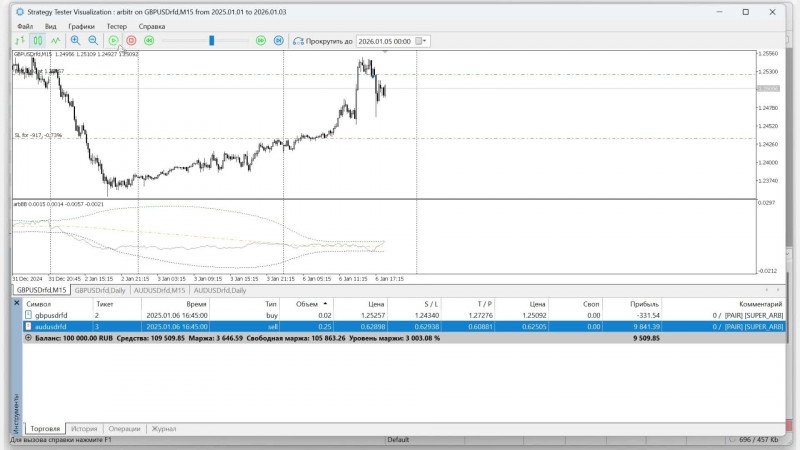Sort by Комментарий column header
Image resolution: width=800 pixels, height=450 pixels.
(x=723, y=304)
